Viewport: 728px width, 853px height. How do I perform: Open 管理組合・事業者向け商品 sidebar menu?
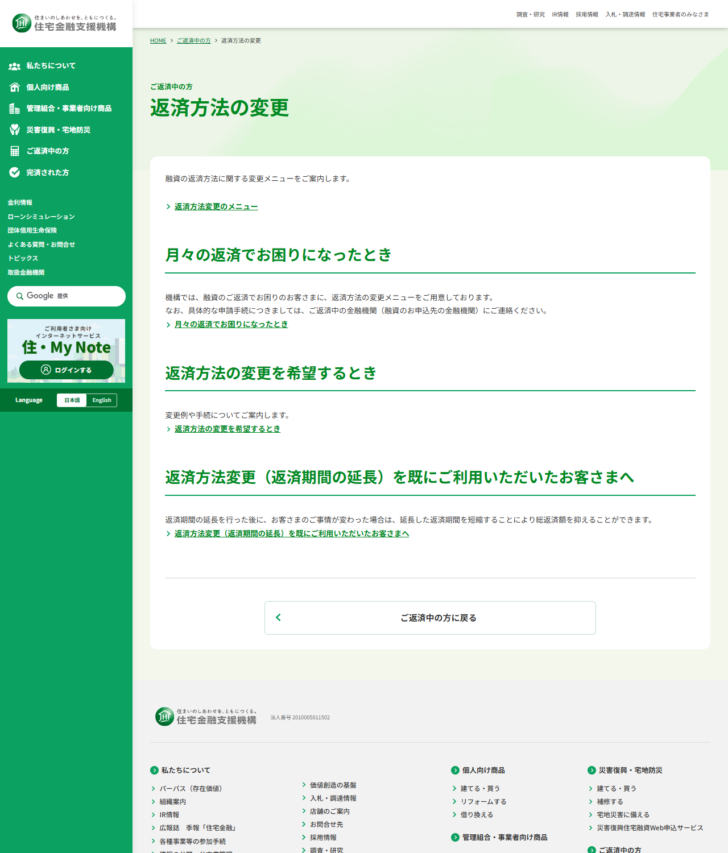[x=69, y=108]
